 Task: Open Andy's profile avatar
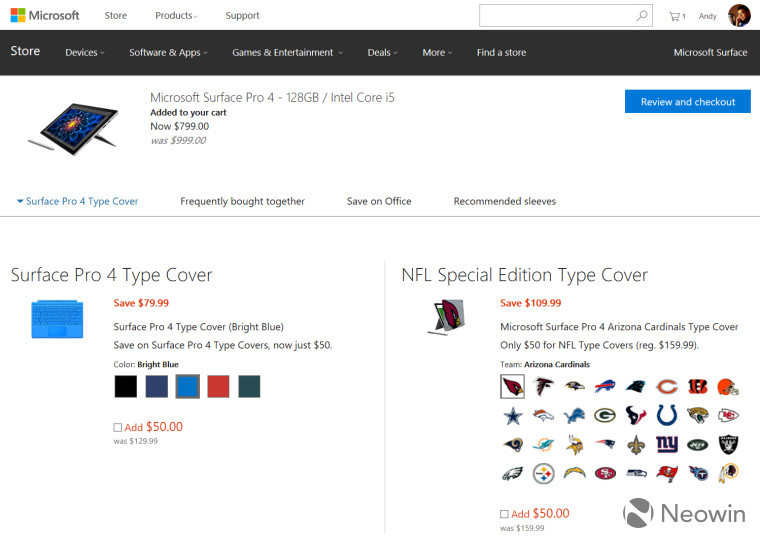tap(739, 16)
